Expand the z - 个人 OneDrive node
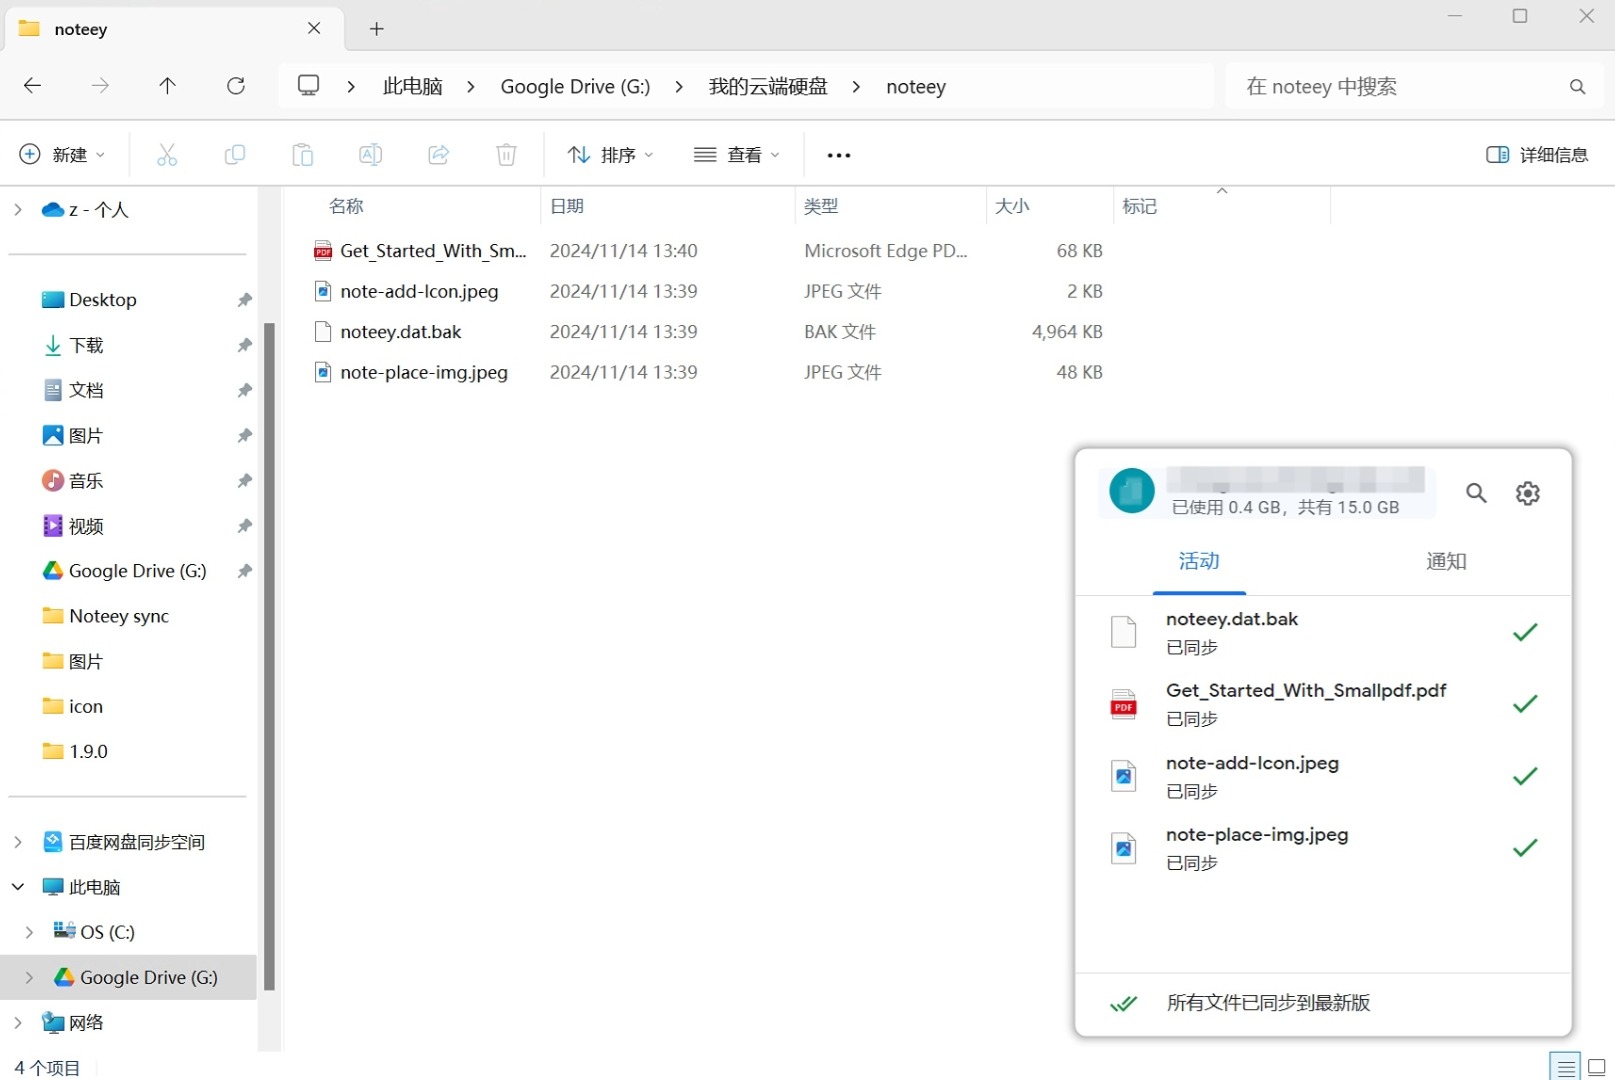Viewport: 1615px width, 1080px height. click(x=17, y=209)
